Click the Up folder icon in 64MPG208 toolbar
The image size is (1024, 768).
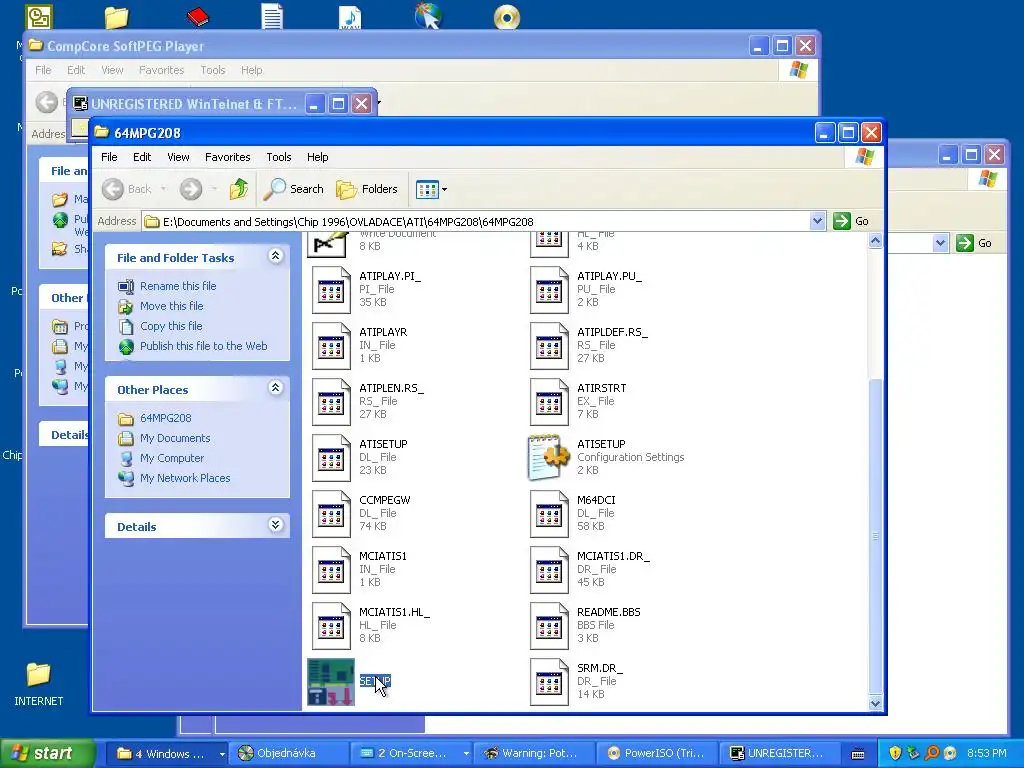[239, 189]
